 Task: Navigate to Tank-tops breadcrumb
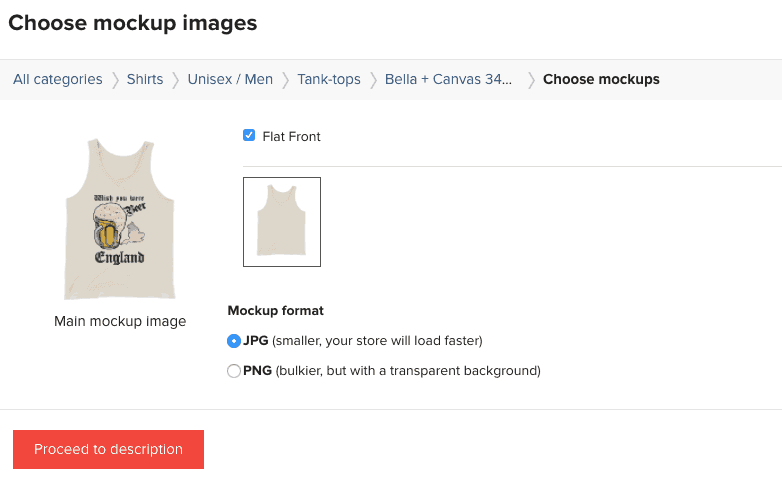(x=329, y=79)
